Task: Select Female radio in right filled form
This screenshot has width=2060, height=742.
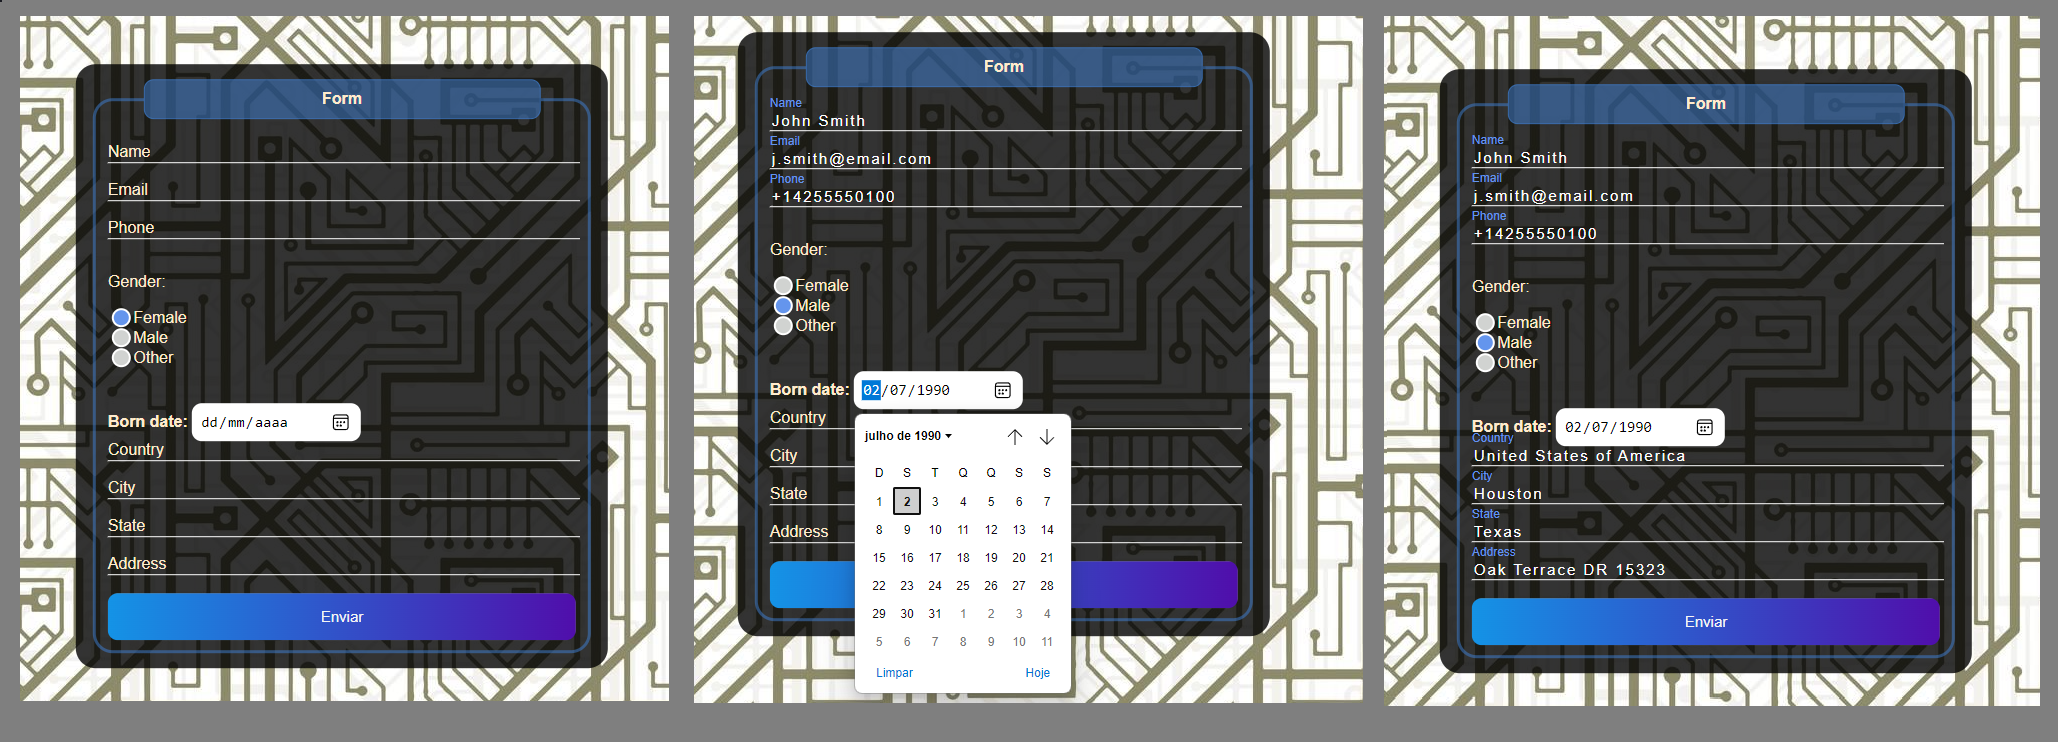Action: tap(1485, 323)
